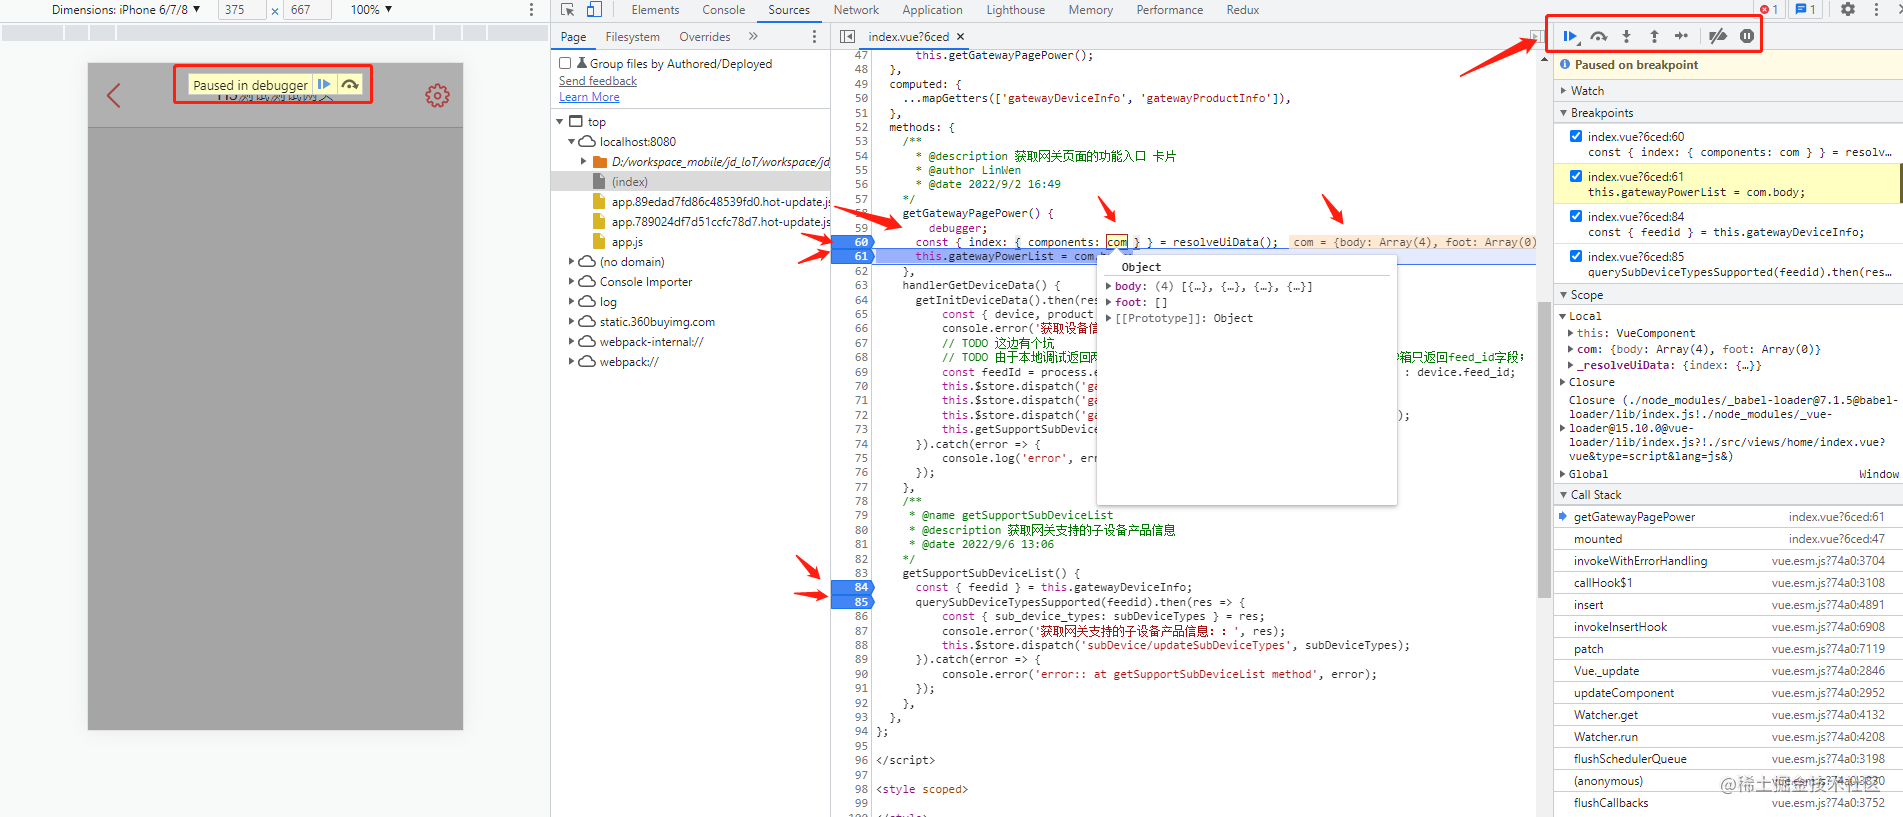Disable breakpoint index.vue?6ced:84
The image size is (1903, 817).
pos(1576,217)
